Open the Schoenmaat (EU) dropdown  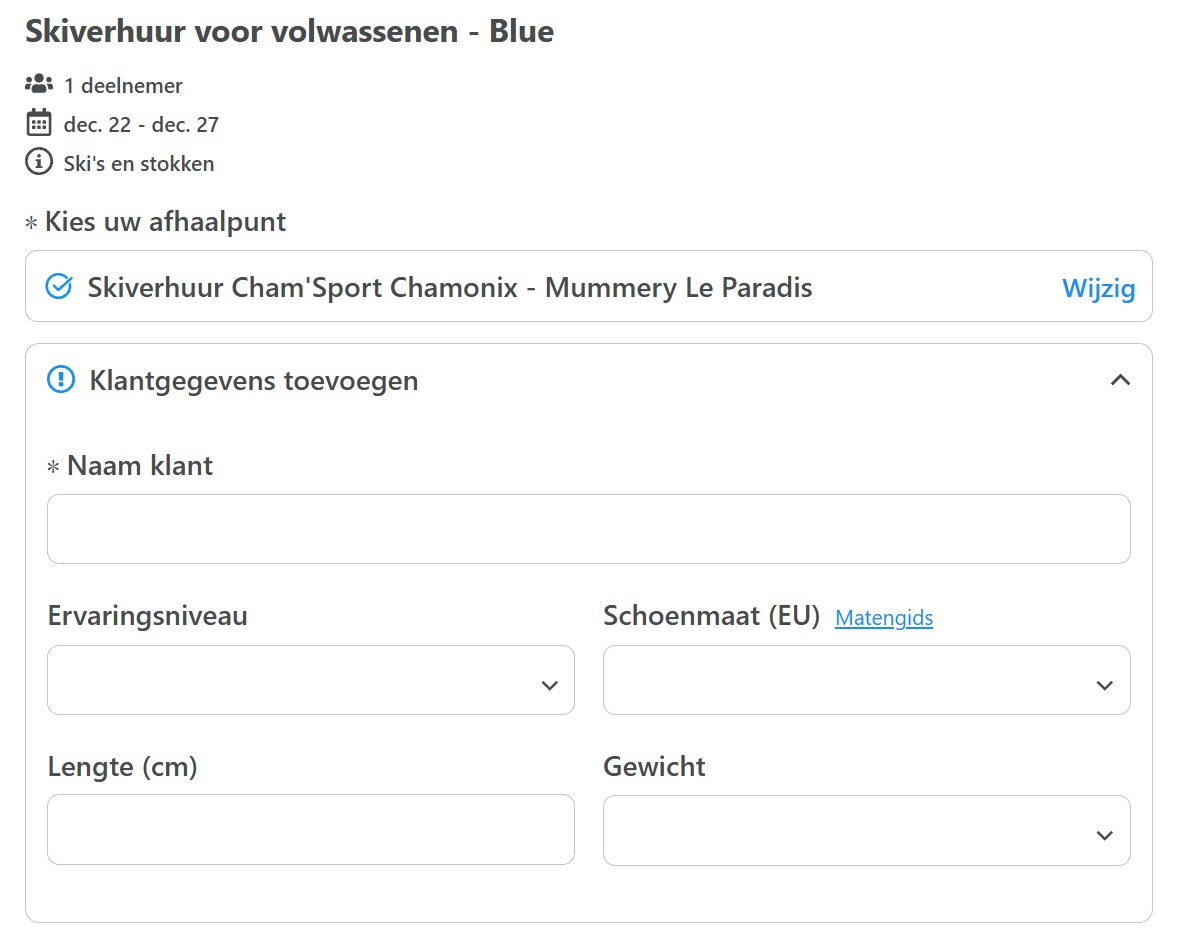point(866,680)
